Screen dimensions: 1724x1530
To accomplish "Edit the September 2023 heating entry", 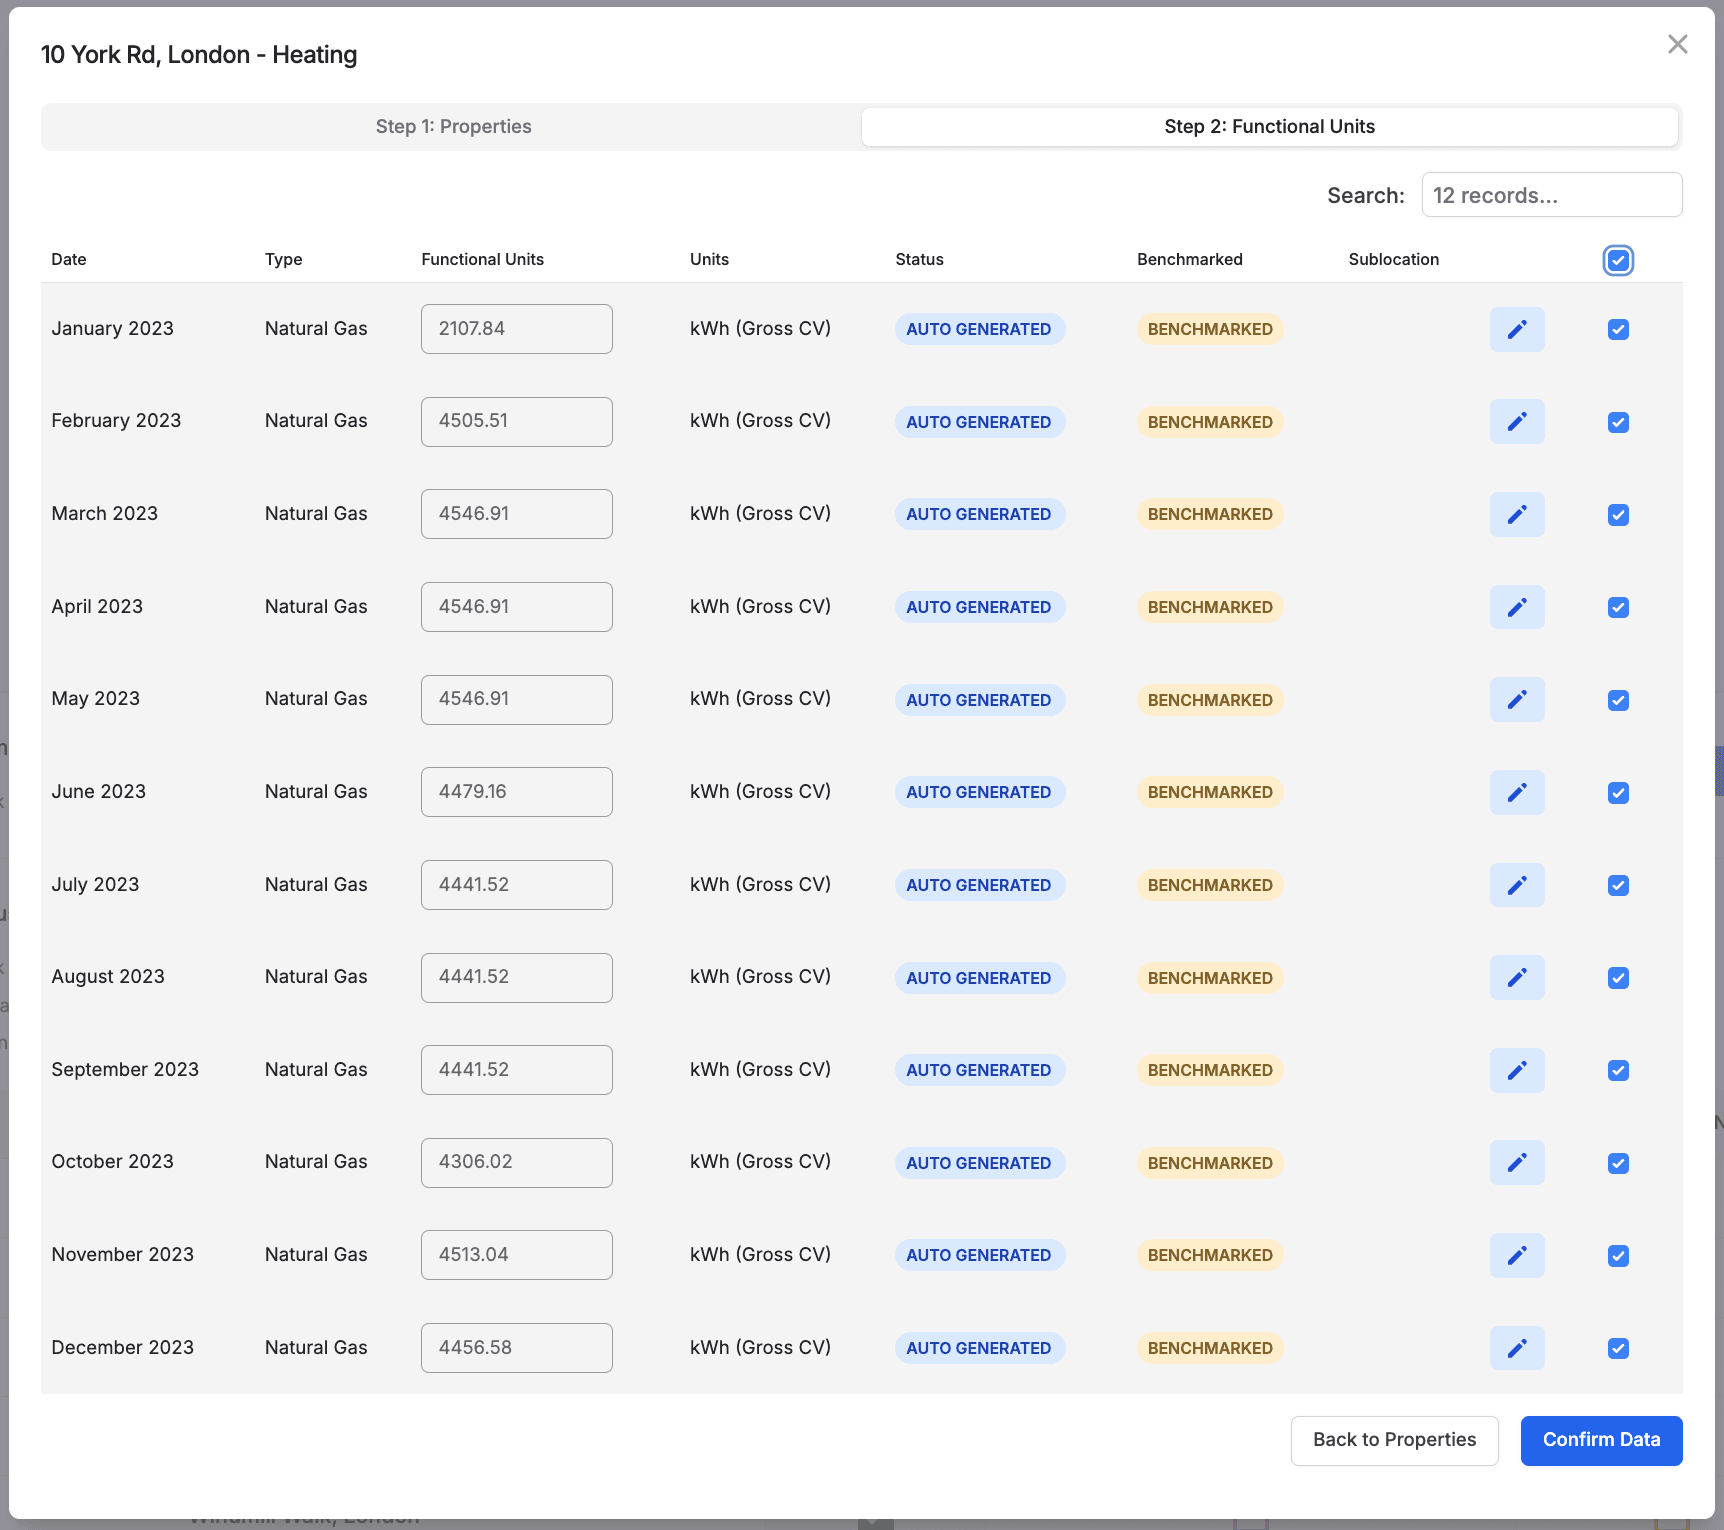I will pyautogui.click(x=1516, y=1070).
